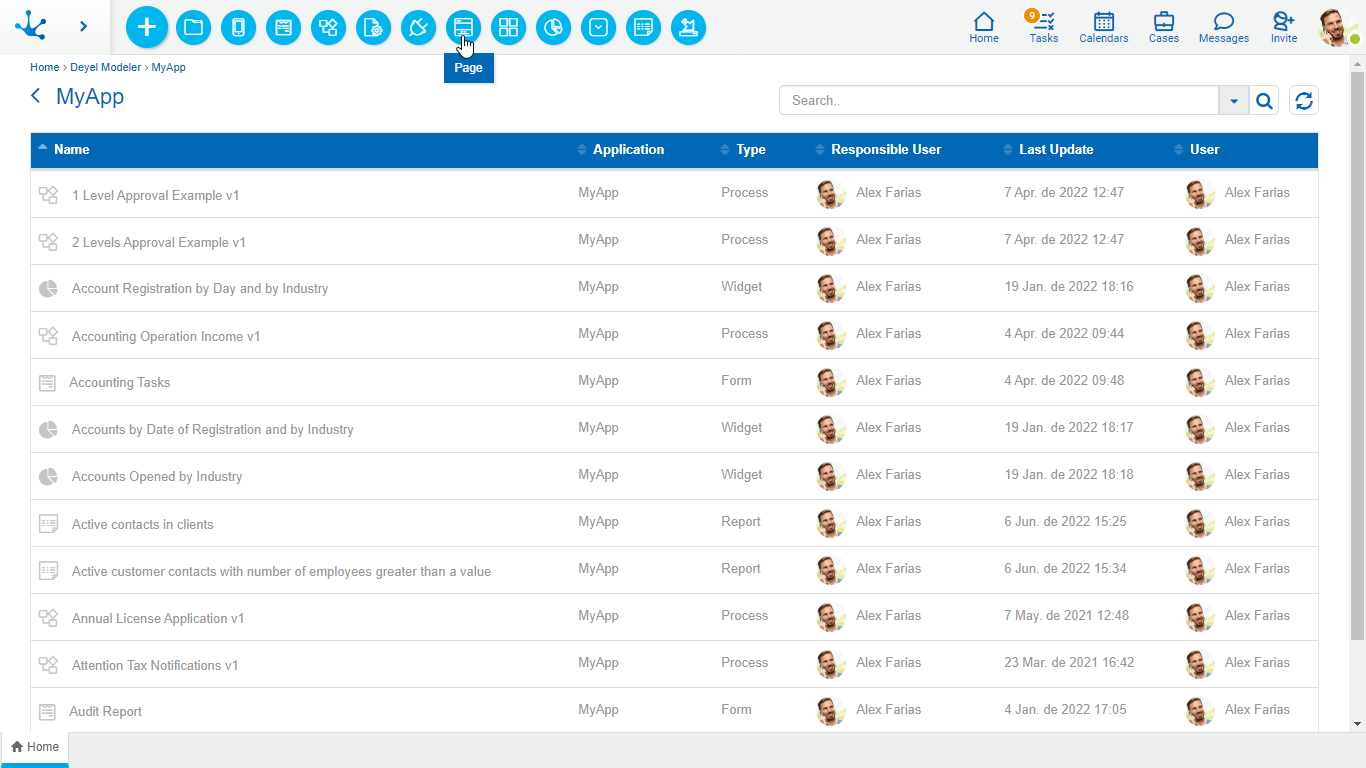Open Cases

[1164, 27]
